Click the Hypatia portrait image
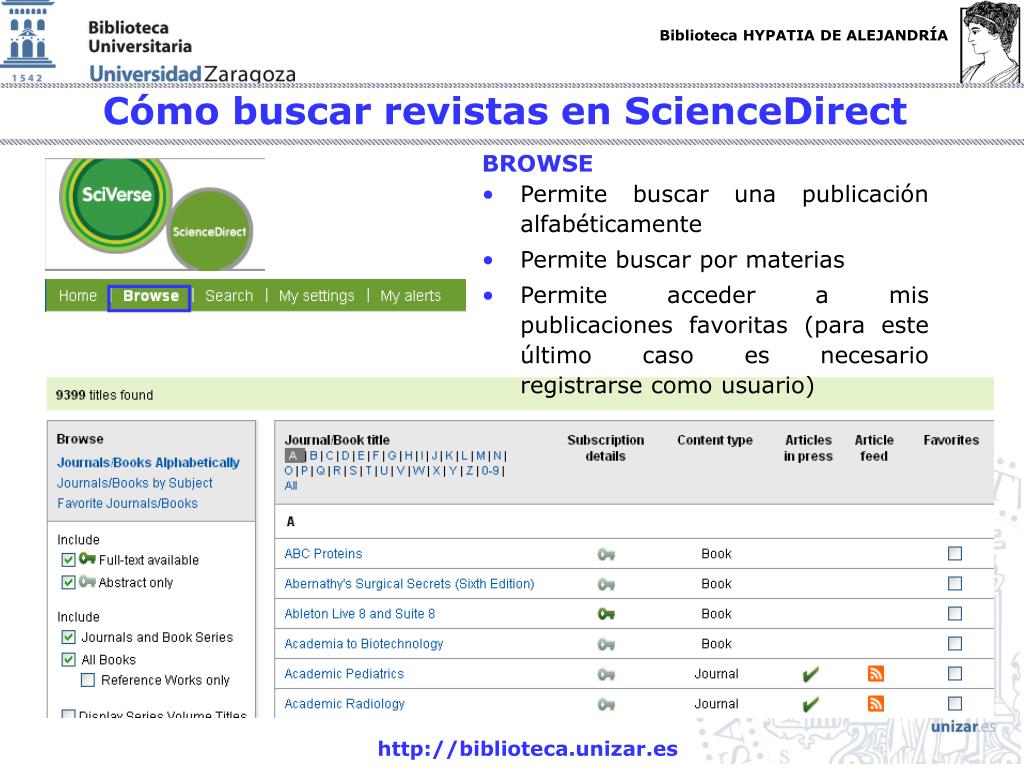Viewport: 1024px width, 768px height. (x=989, y=42)
